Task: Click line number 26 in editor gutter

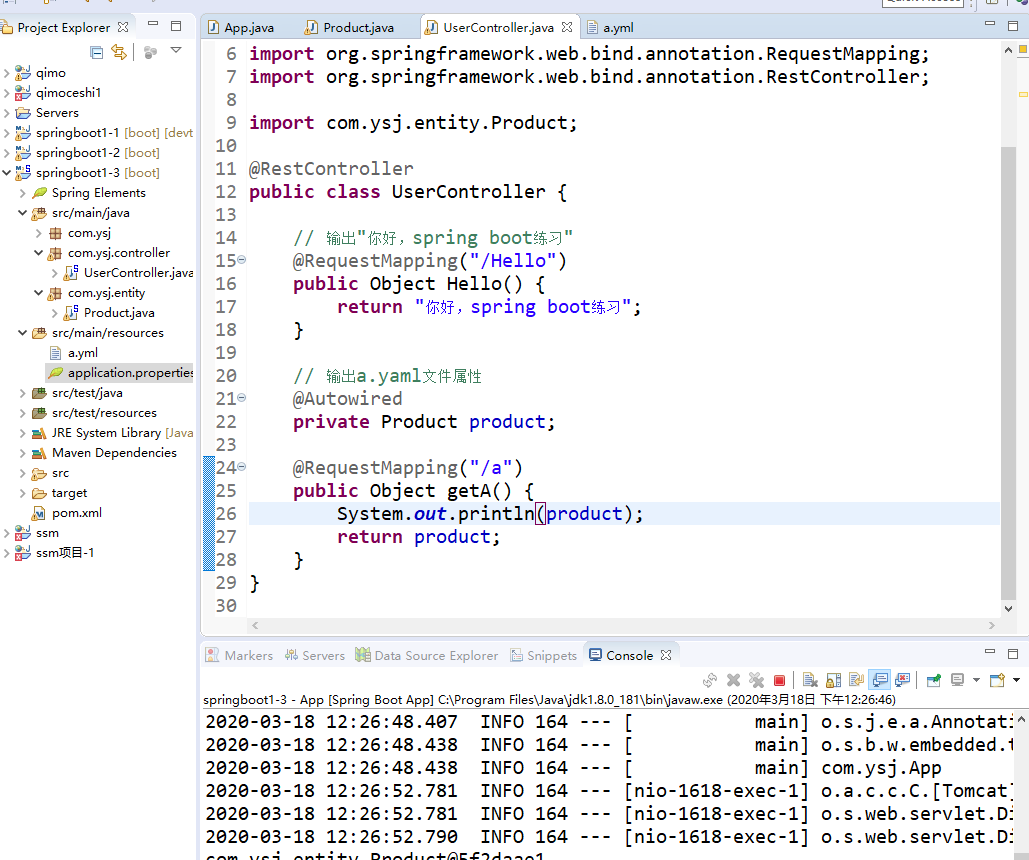Action: coord(226,513)
